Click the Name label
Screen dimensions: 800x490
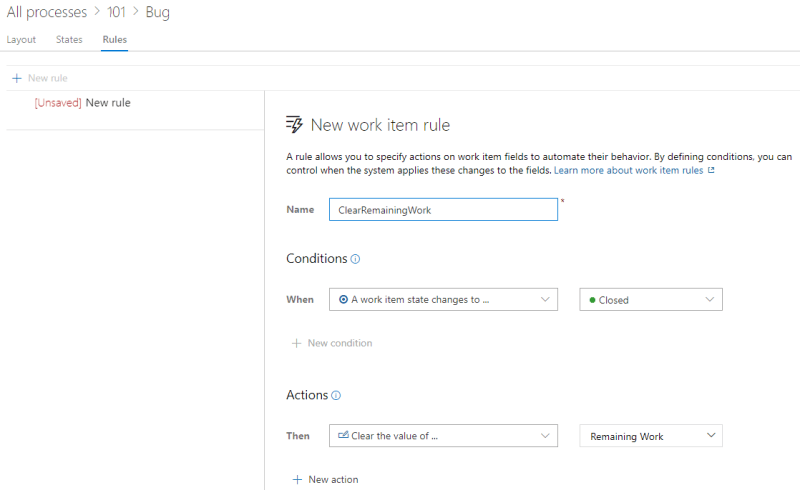[300, 210]
